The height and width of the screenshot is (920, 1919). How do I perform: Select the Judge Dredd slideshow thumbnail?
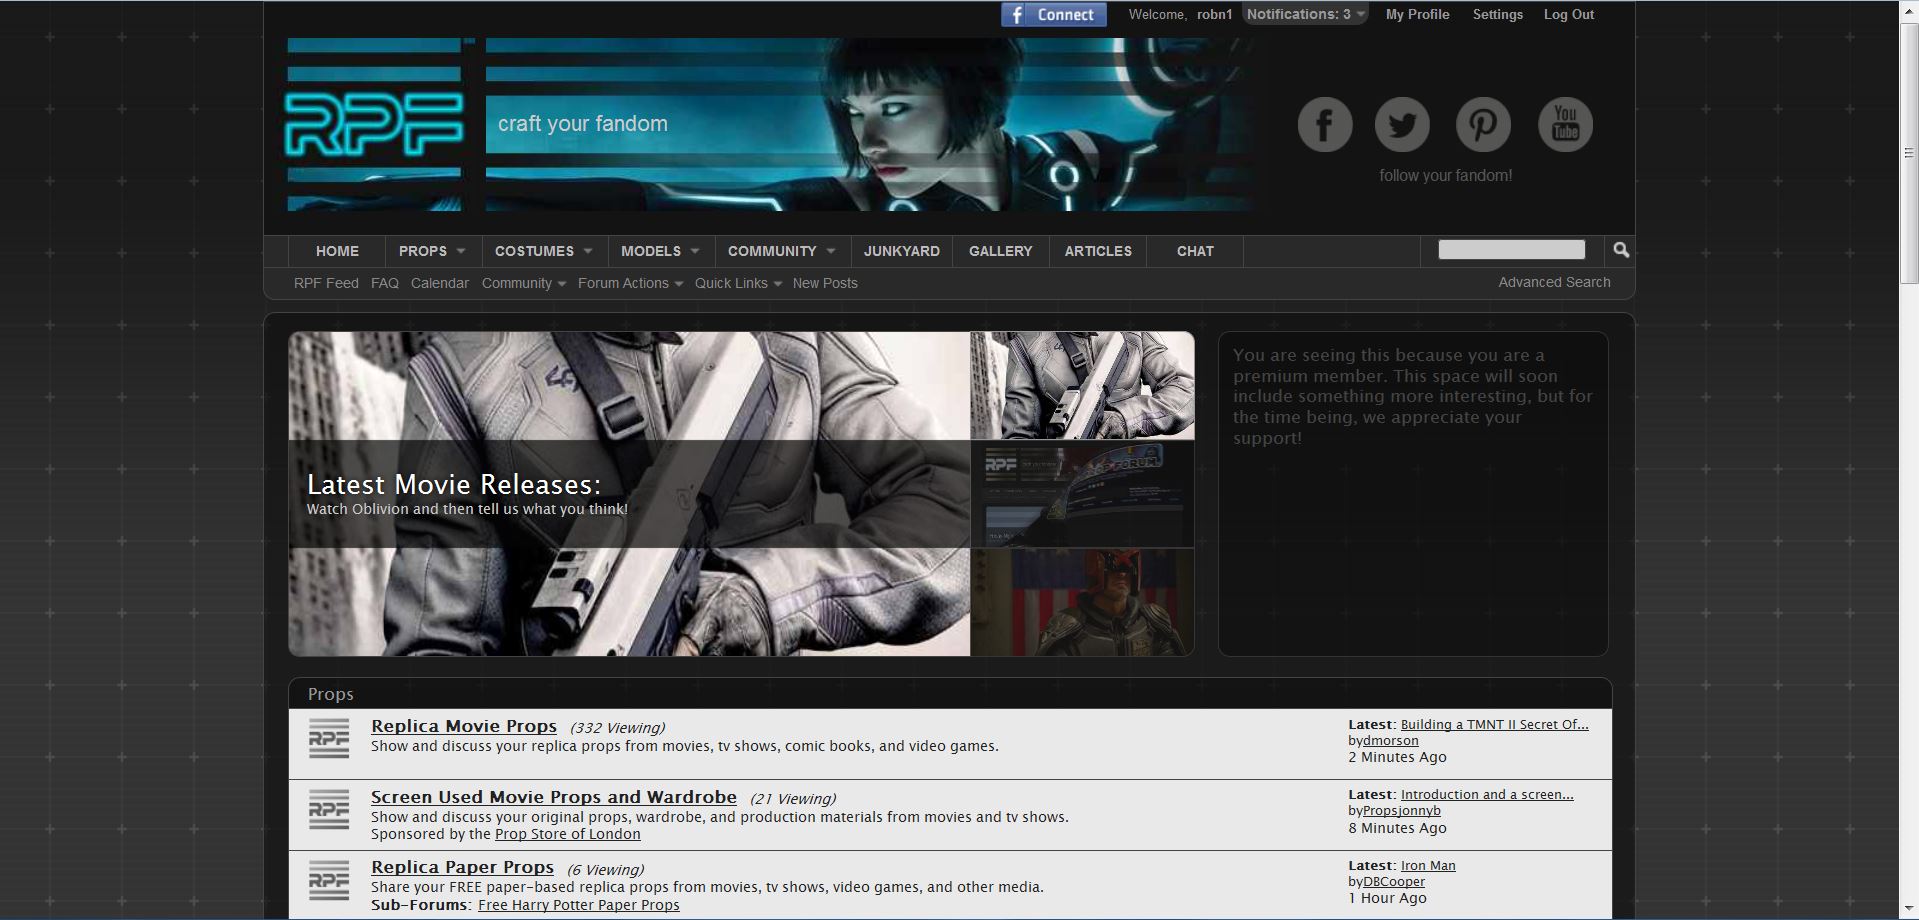click(x=1082, y=602)
